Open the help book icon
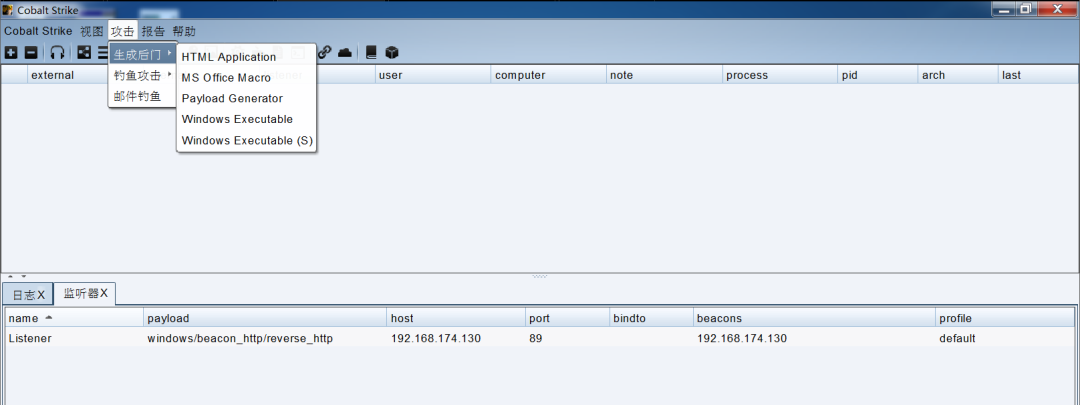Screen dimensions: 1080x405 point(371,52)
